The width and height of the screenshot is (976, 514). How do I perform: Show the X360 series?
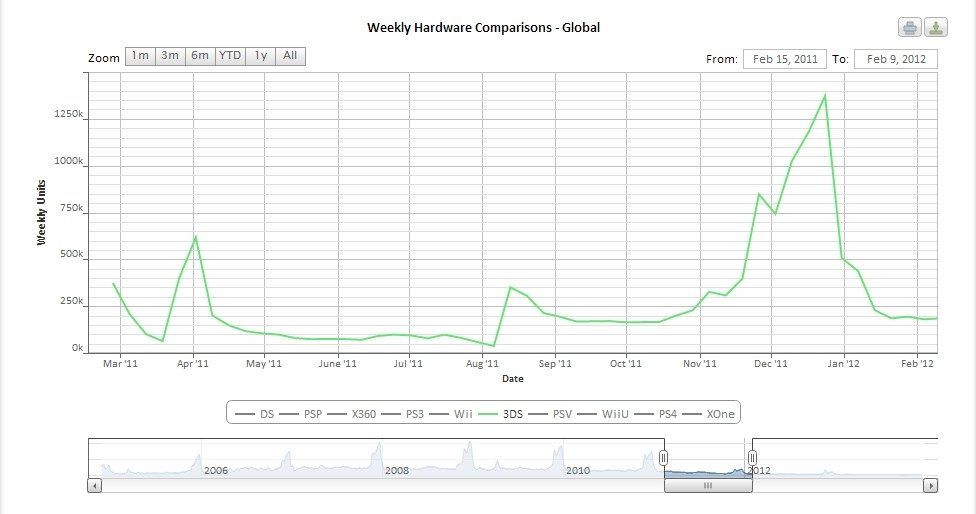coord(353,413)
